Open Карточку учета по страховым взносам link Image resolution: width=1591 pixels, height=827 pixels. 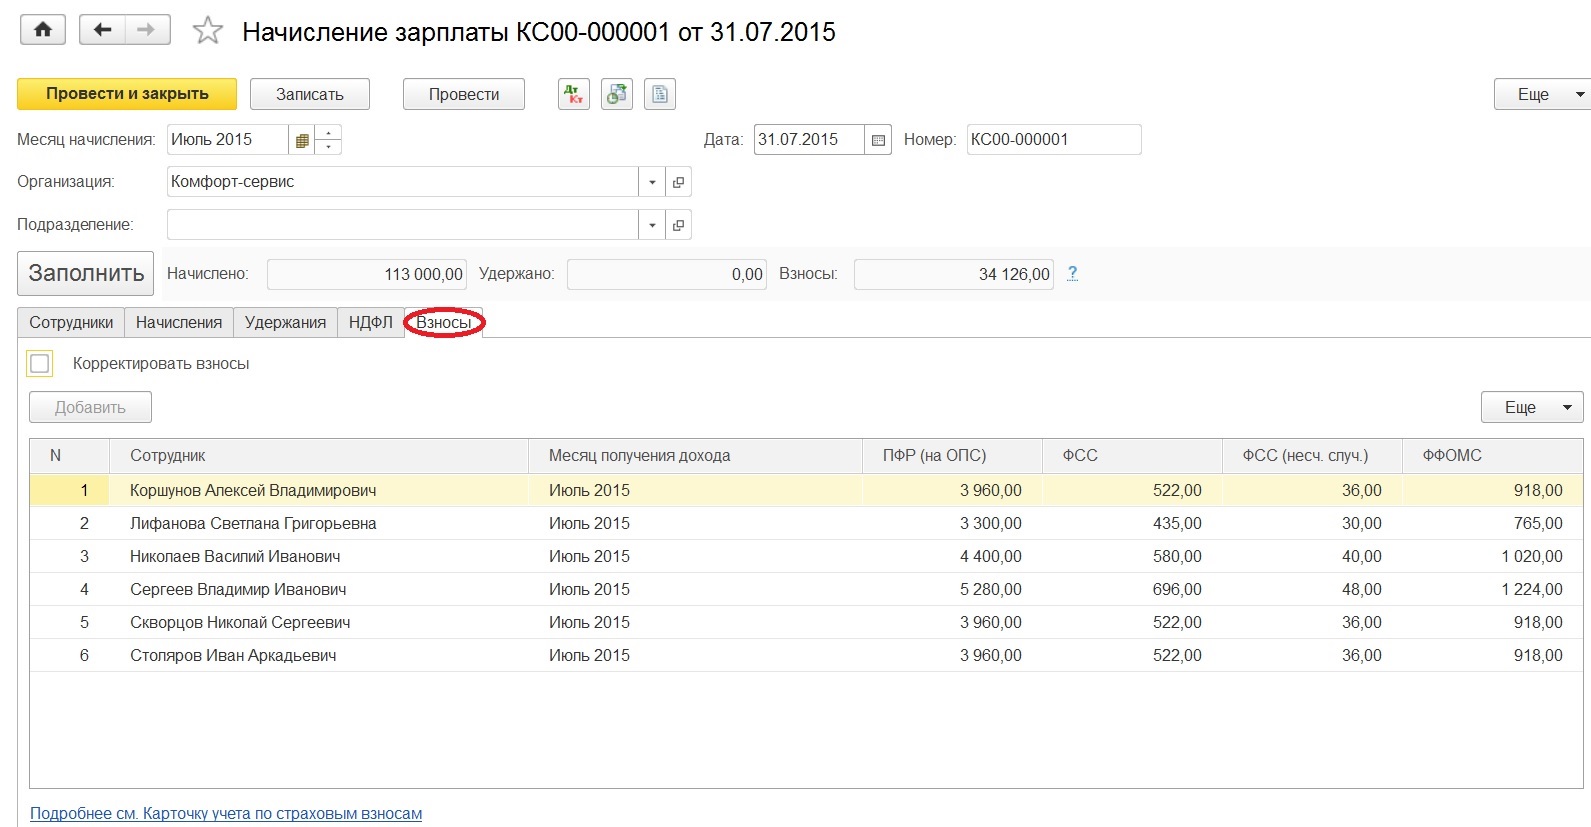click(x=226, y=813)
